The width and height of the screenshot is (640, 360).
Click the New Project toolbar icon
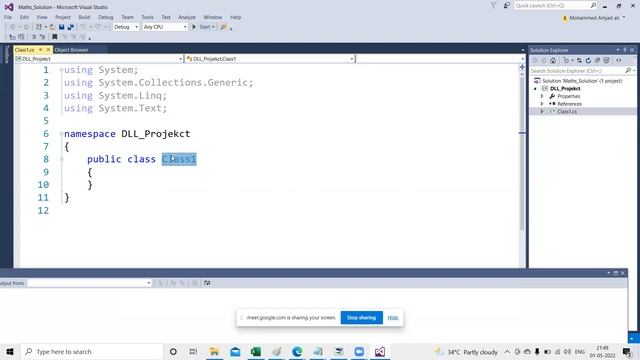[39, 27]
